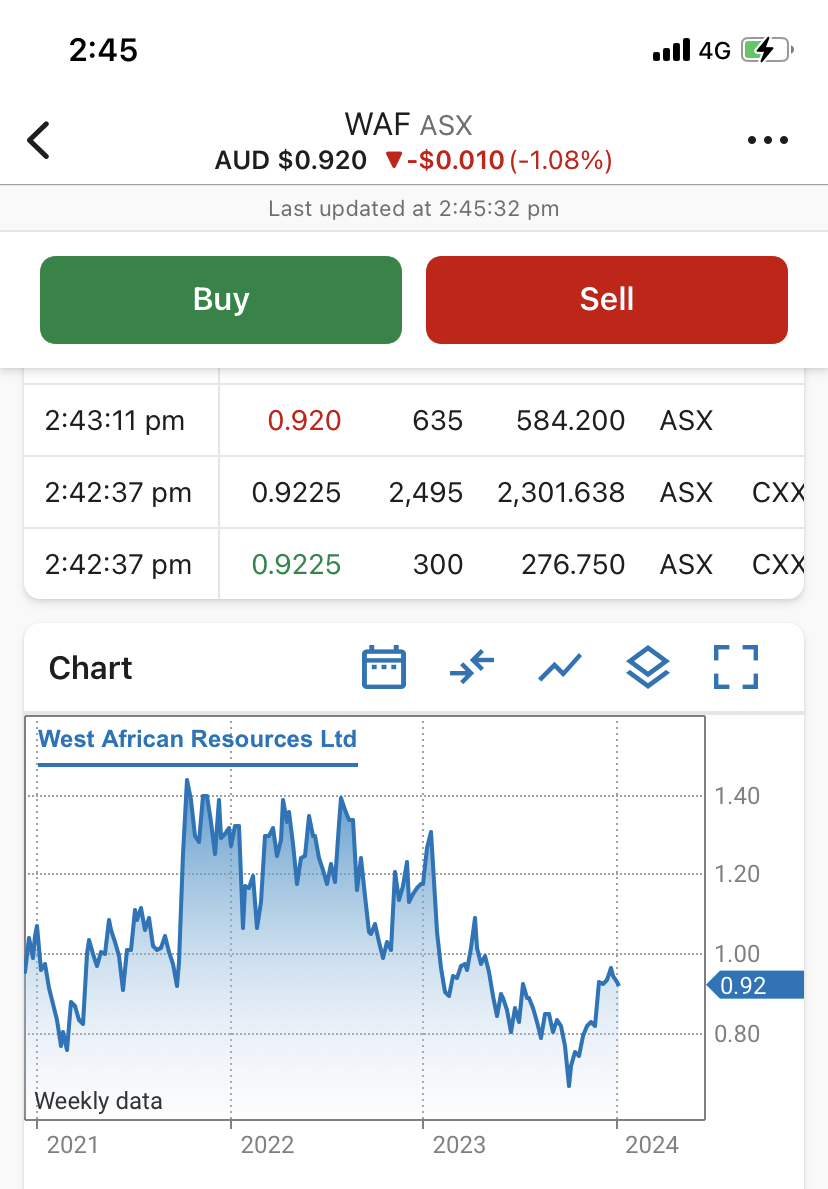Select trade value 584.200
Viewport: 828px width, 1189px height.
coord(570,420)
